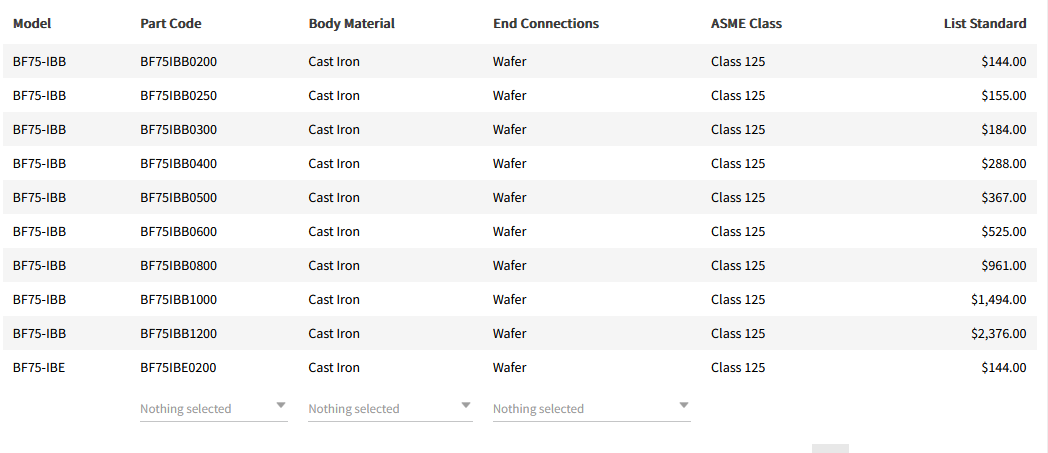Viewport: 1048px width, 453px height.
Task: Click the Body Material column header
Action: point(351,24)
